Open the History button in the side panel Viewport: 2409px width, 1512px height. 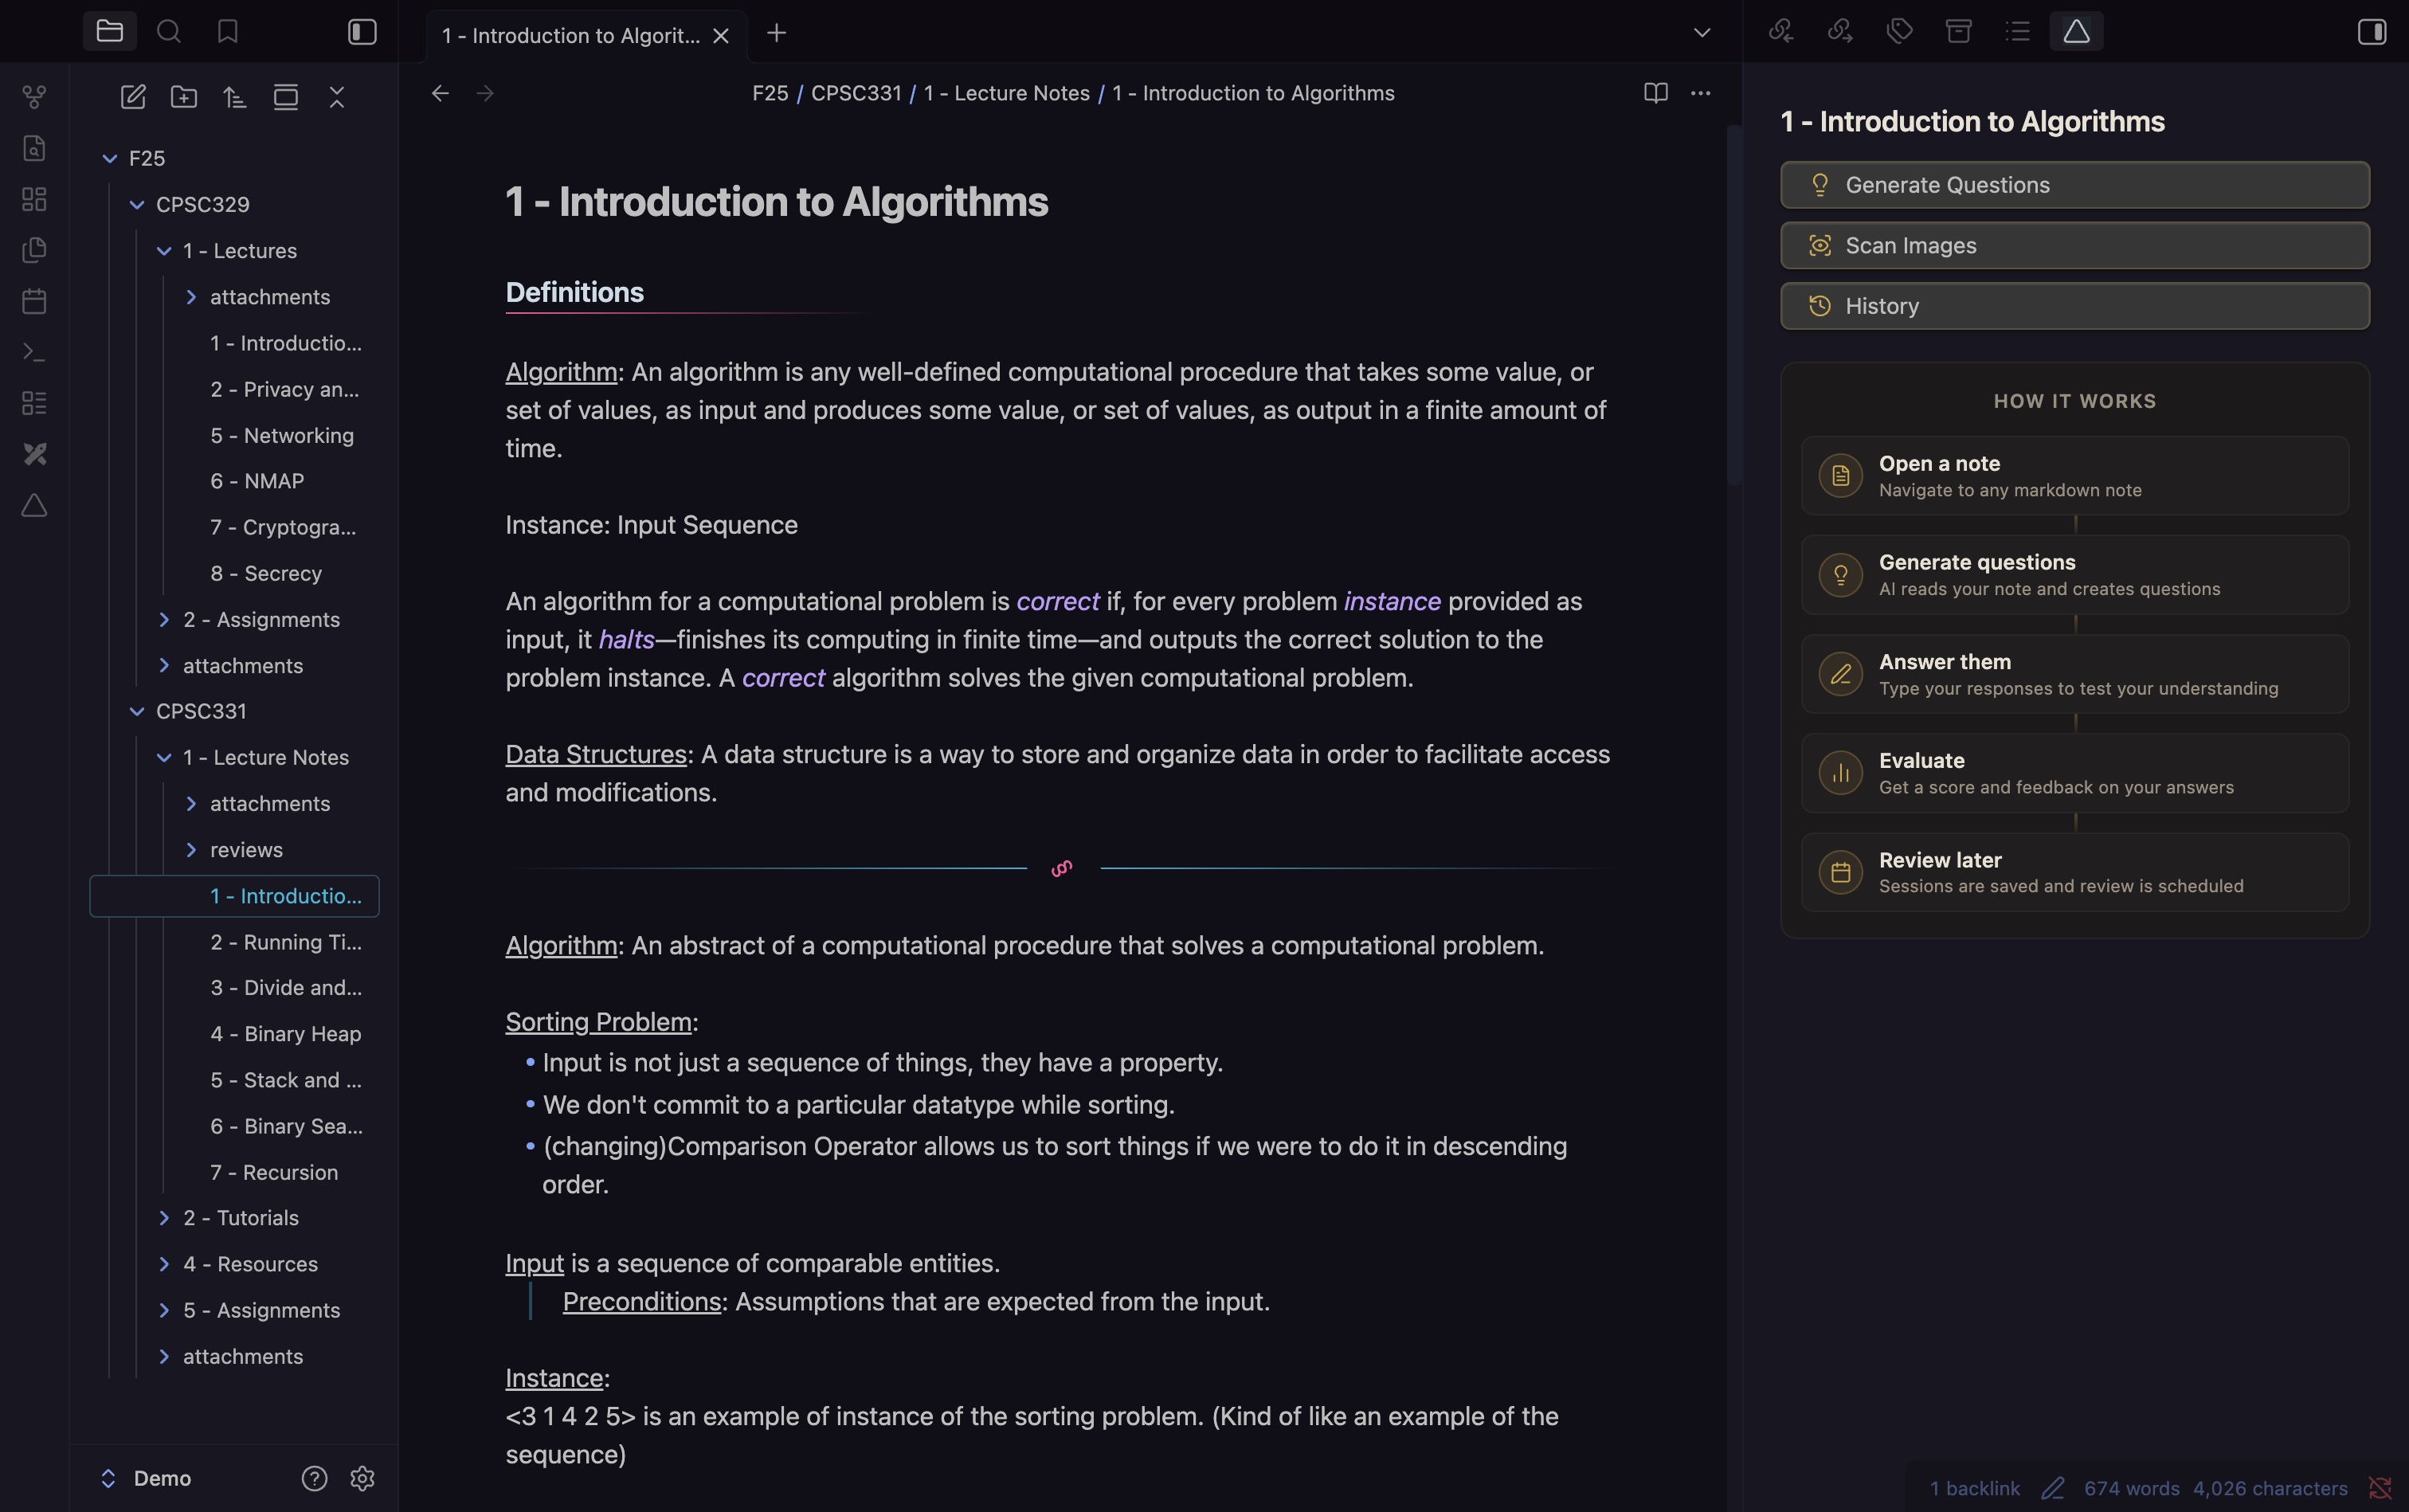pyautogui.click(x=2074, y=306)
